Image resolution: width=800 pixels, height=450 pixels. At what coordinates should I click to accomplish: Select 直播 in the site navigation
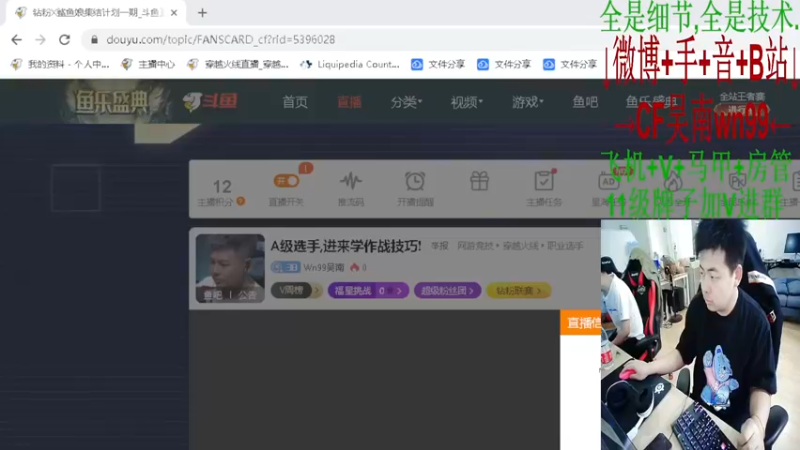coord(349,102)
